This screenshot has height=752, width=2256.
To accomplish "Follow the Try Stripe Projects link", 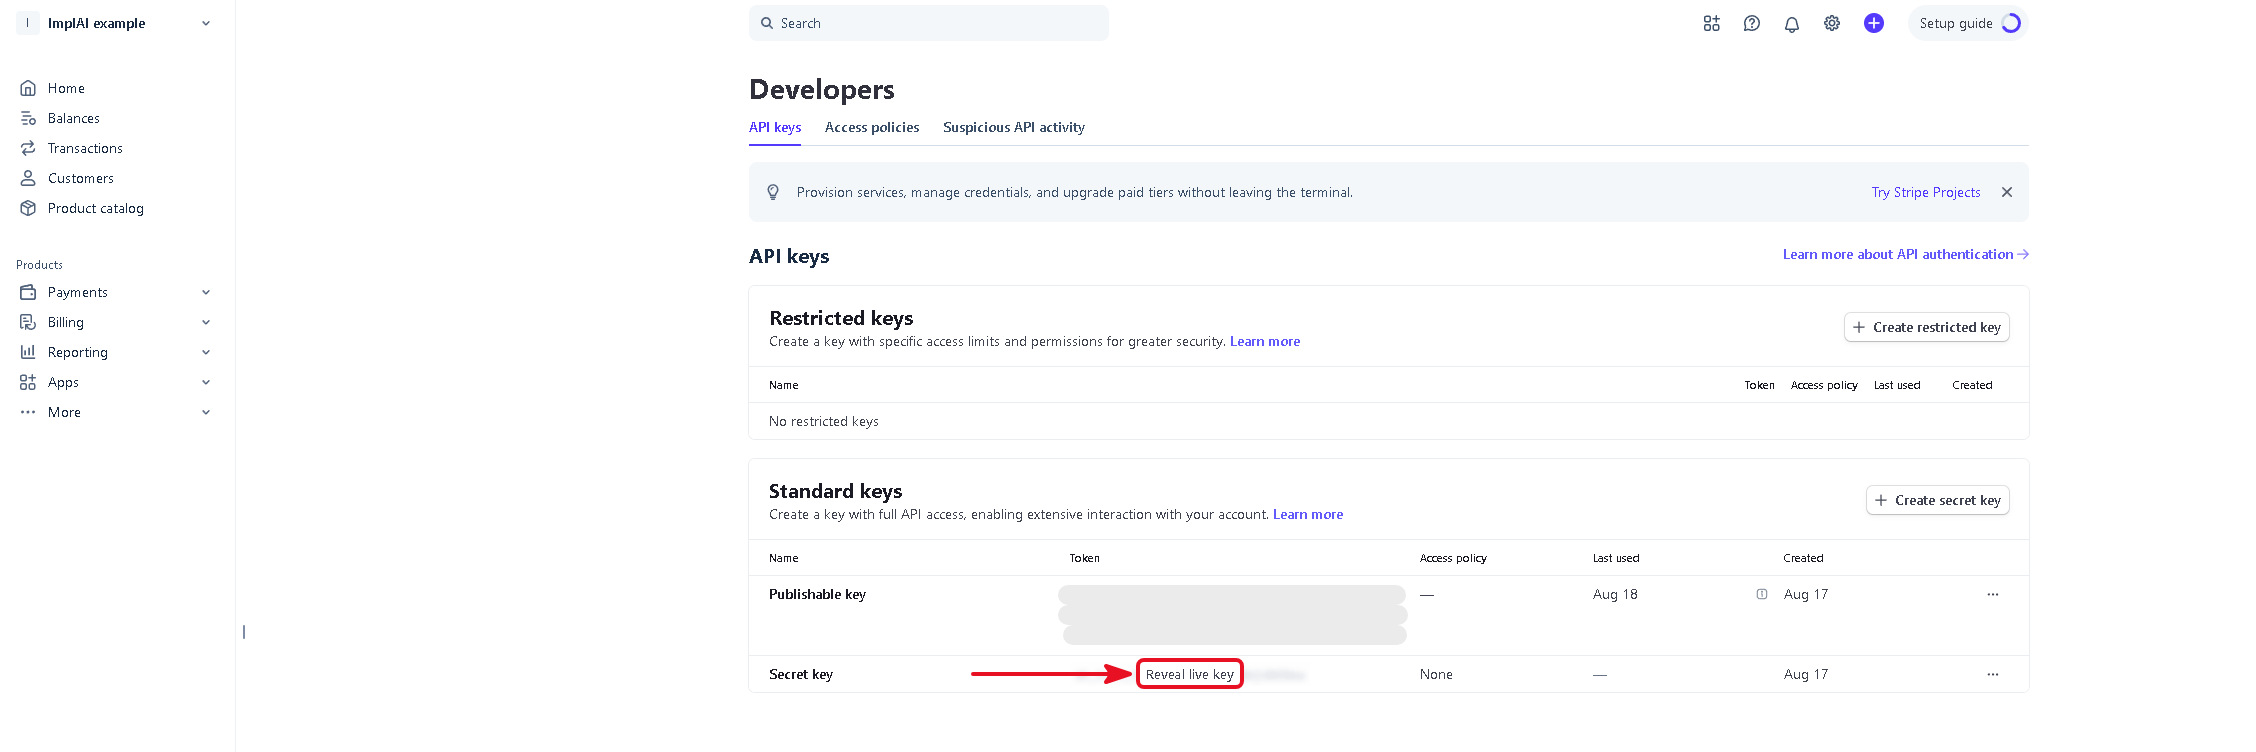I will (1926, 192).
